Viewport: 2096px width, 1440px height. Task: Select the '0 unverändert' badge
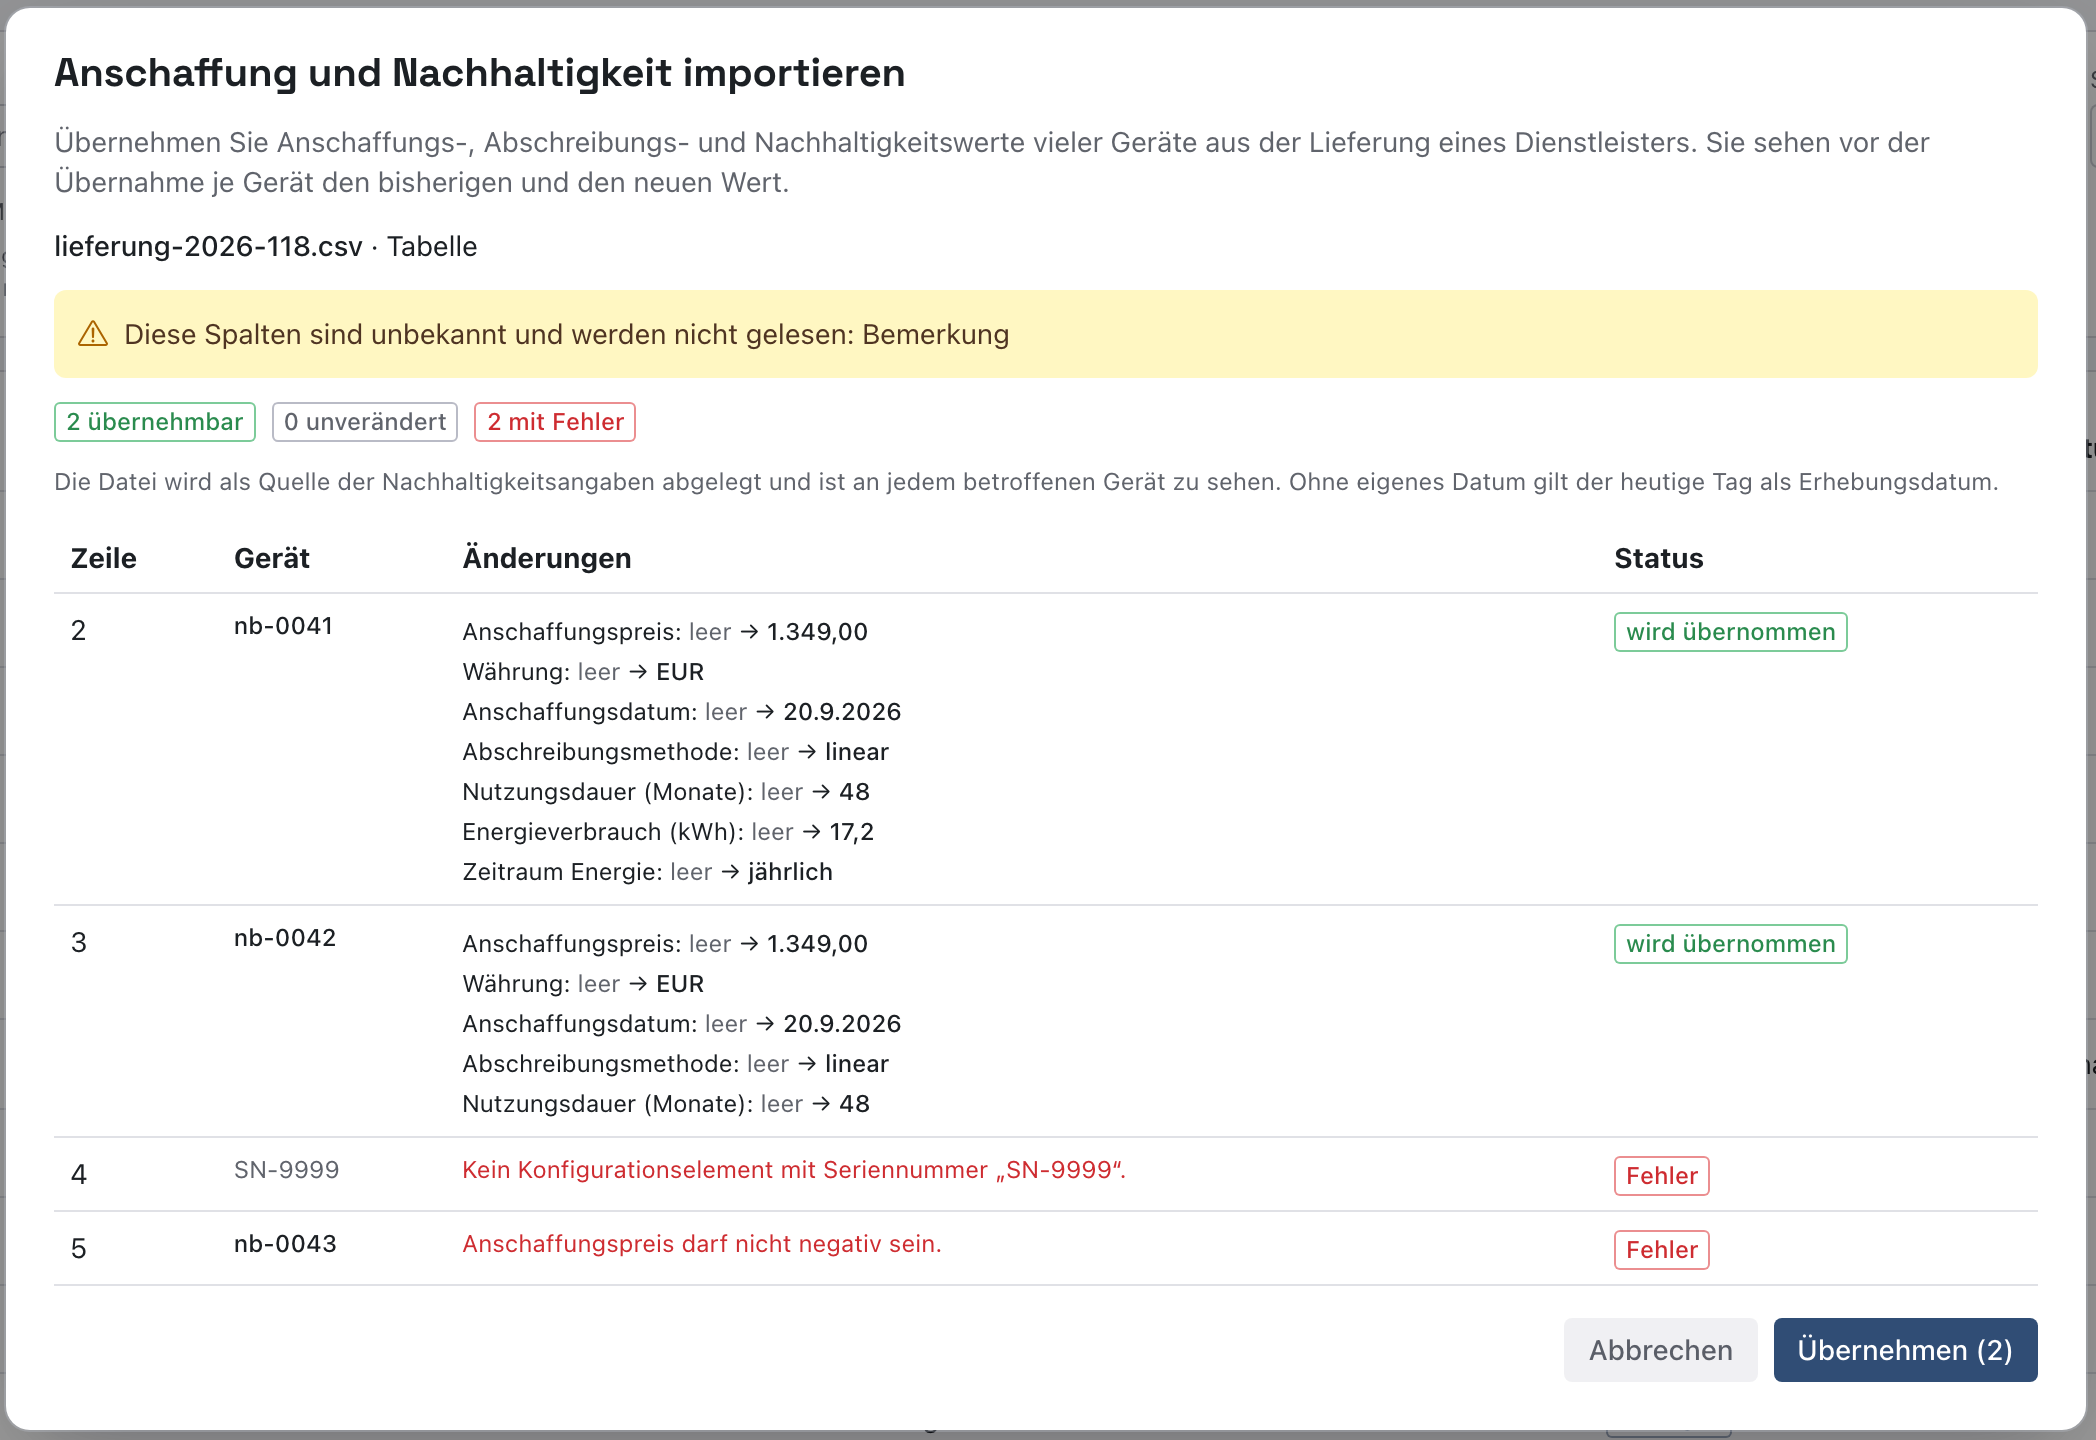coord(365,422)
